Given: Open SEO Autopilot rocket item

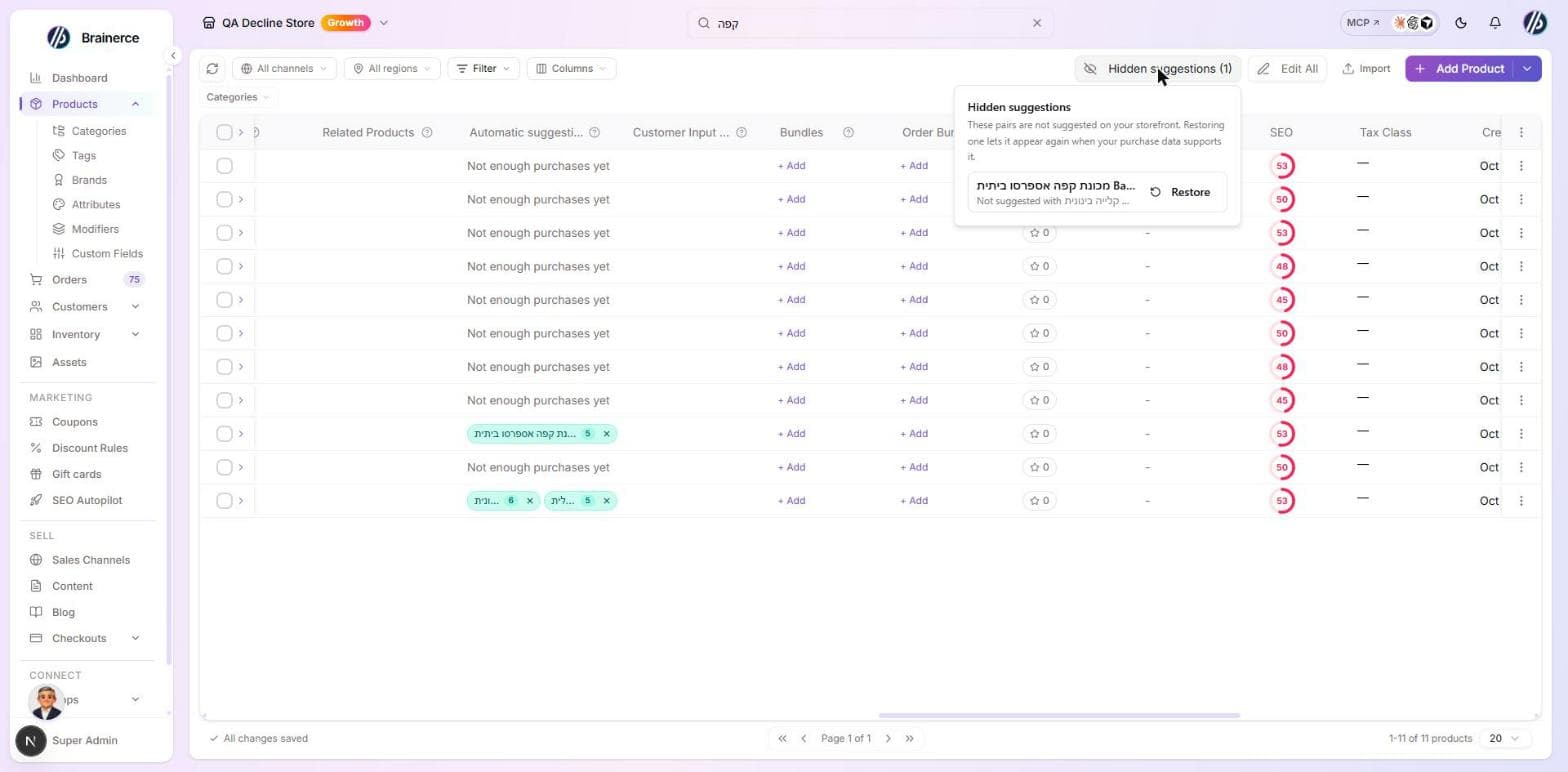Looking at the screenshot, I should (87, 500).
